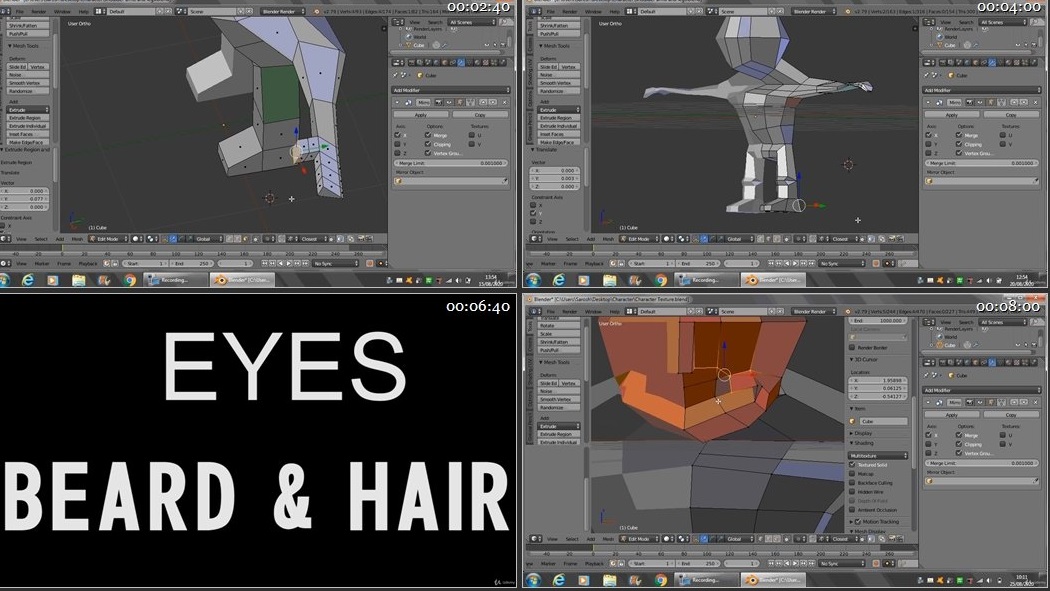Click Merge Limit slider in 00:04:00 frame
Screen dimensions: 1050x591
click(982, 163)
